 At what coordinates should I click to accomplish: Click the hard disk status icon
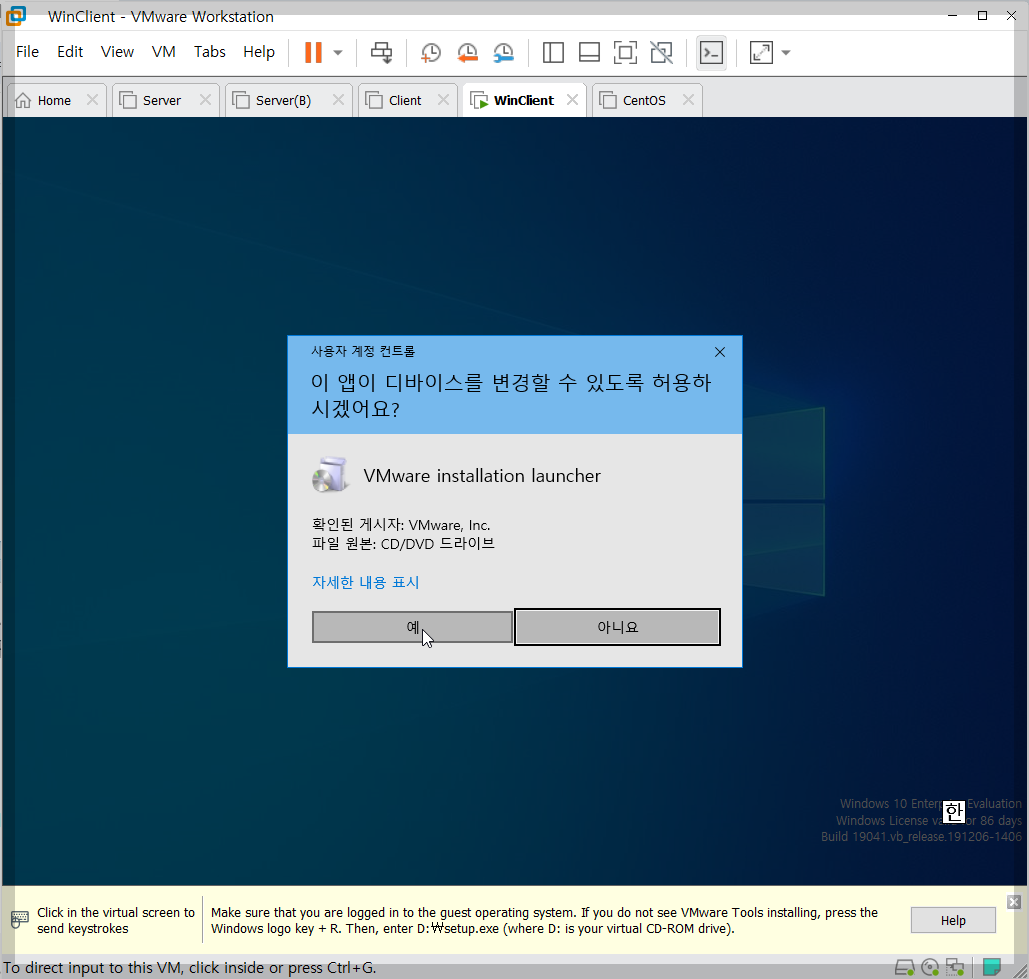point(905,967)
